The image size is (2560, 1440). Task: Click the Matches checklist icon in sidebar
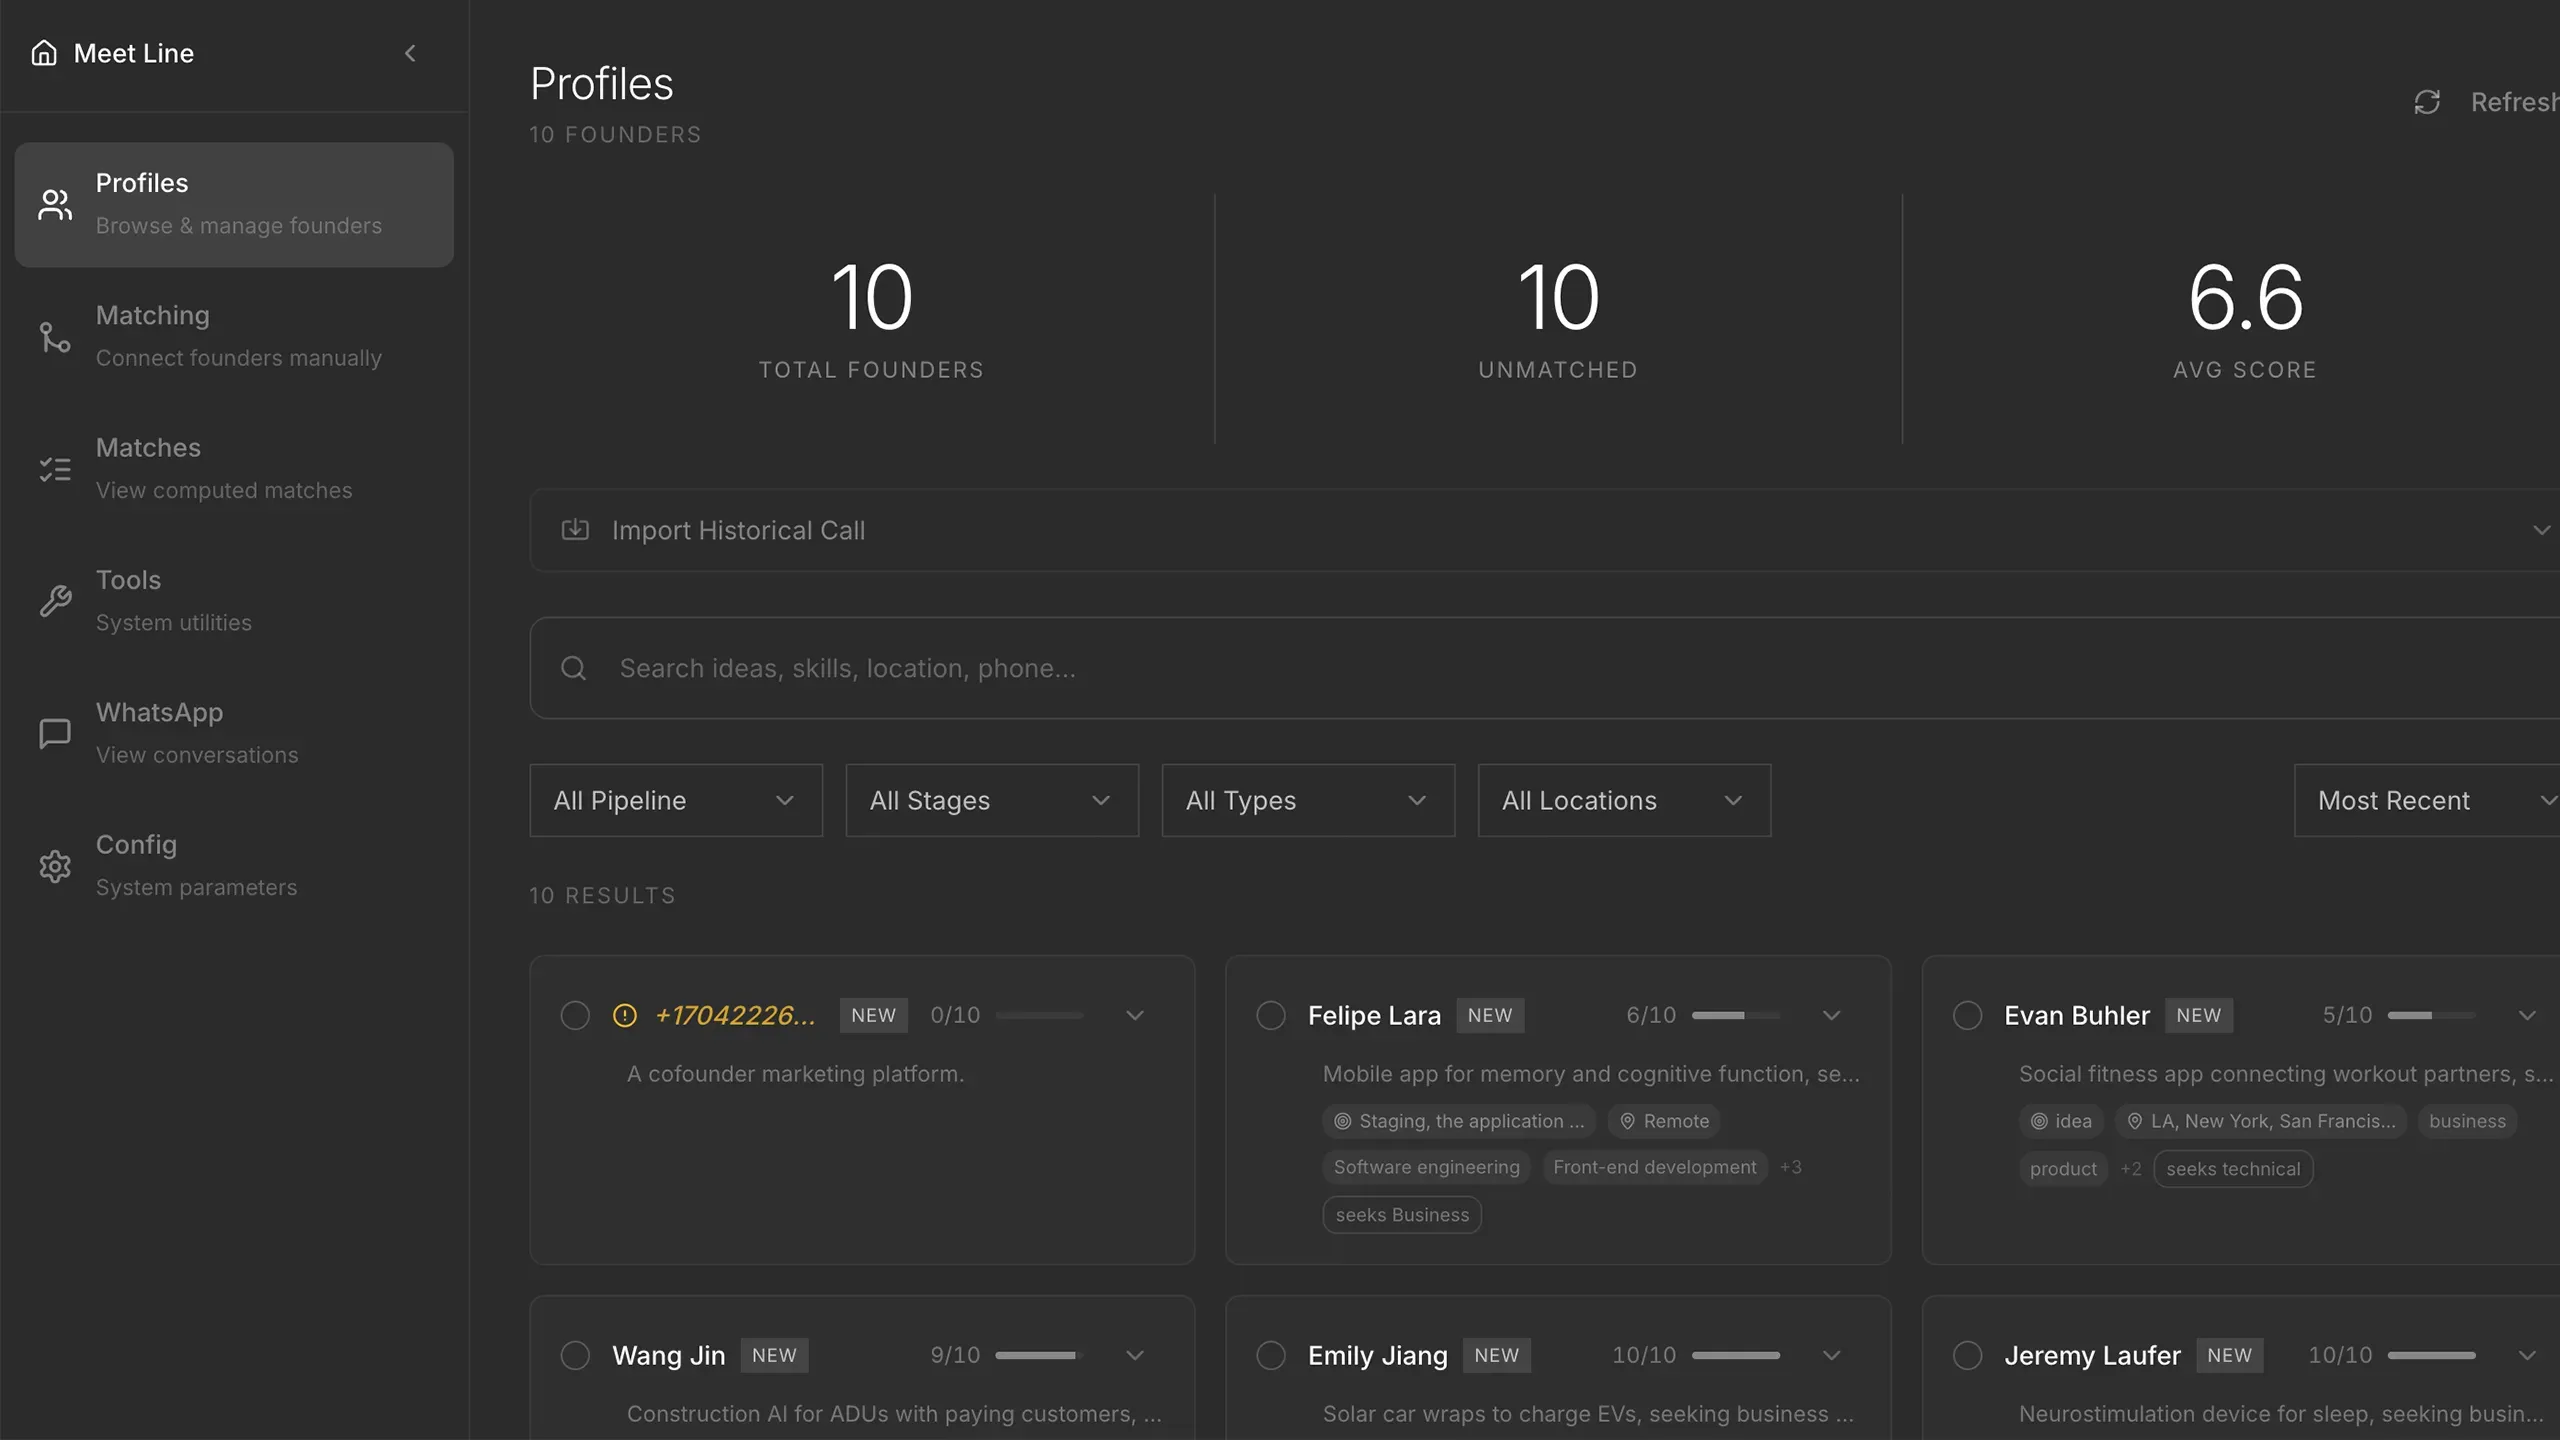[55, 469]
